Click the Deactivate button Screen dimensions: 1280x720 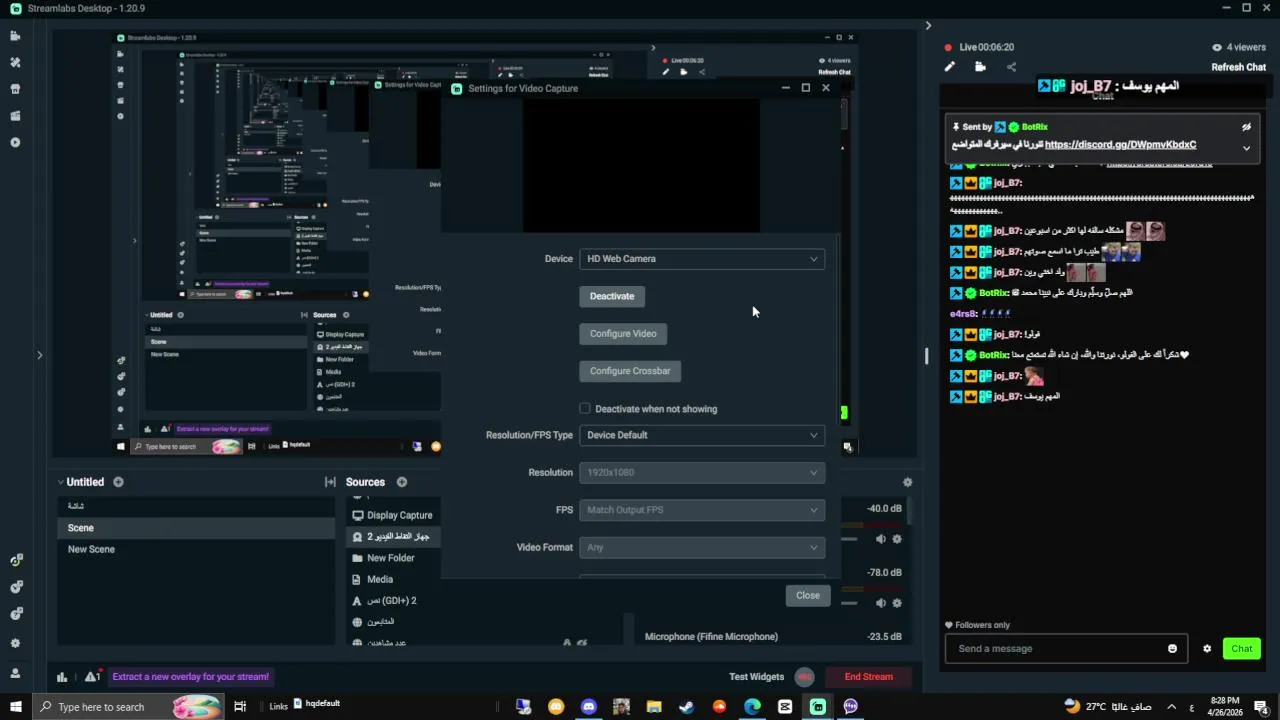click(612, 296)
